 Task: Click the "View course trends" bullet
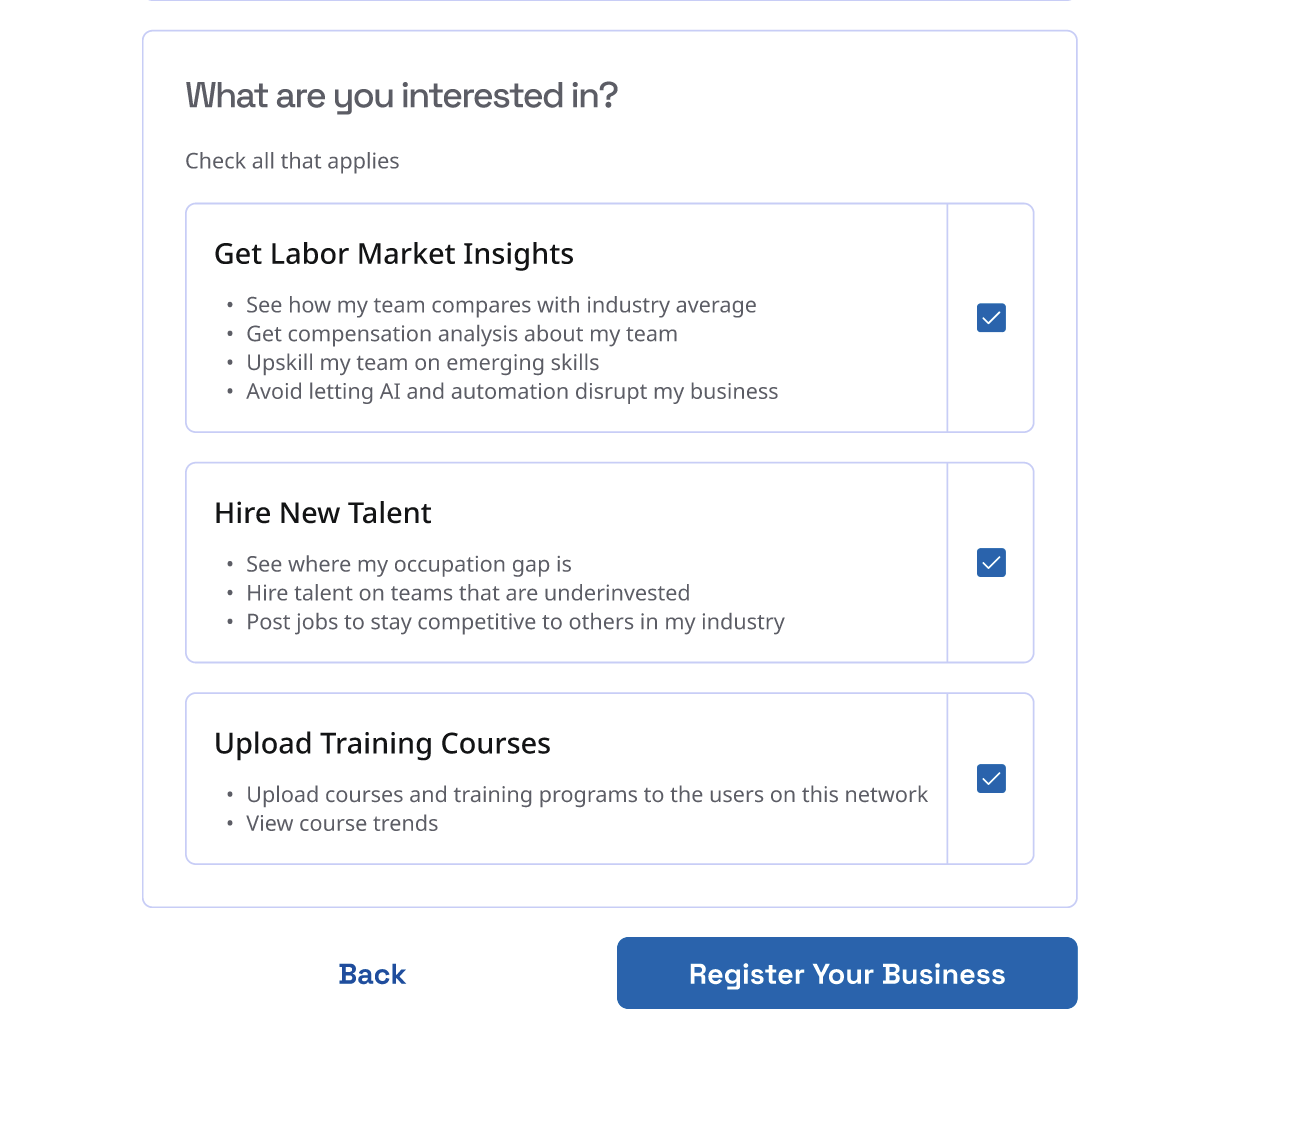click(x=342, y=824)
